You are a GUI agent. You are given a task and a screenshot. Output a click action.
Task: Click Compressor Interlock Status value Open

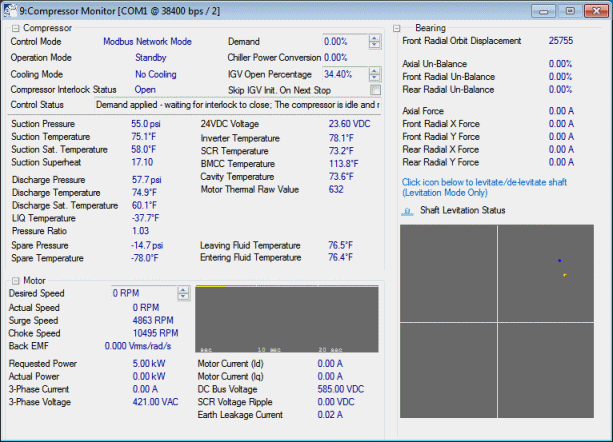pos(145,89)
